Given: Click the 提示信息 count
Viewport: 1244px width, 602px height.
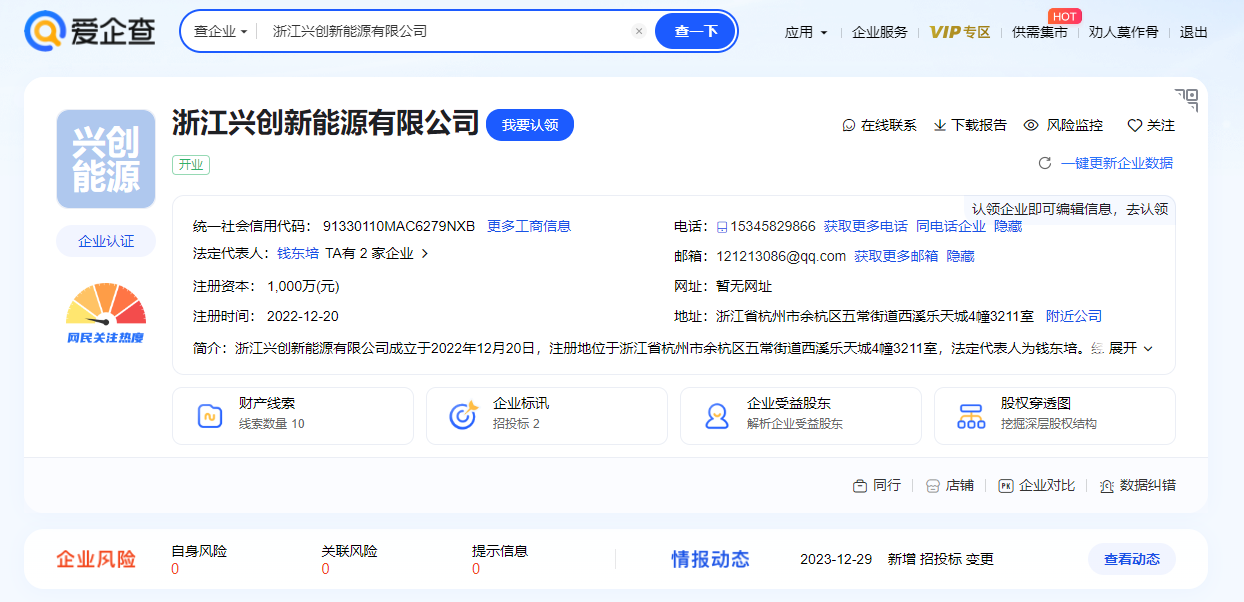Looking at the screenshot, I should [476, 569].
